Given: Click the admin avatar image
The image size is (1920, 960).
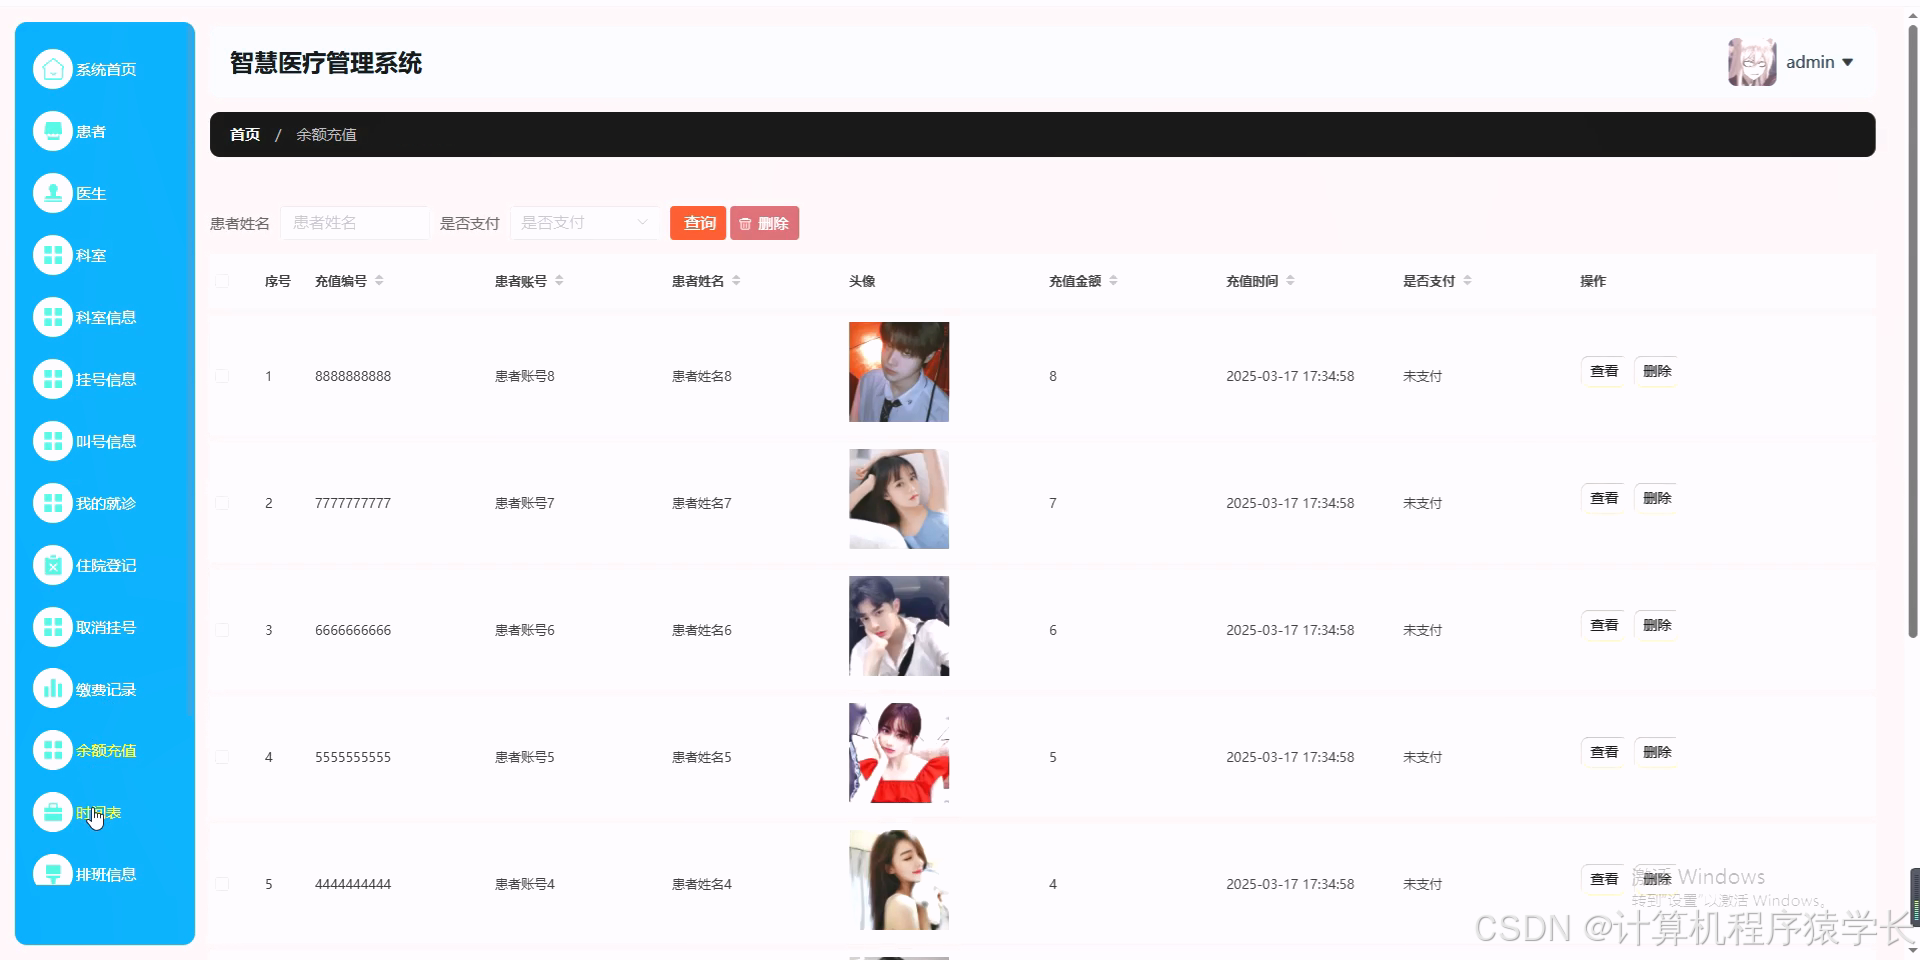Looking at the screenshot, I should pyautogui.click(x=1752, y=62).
